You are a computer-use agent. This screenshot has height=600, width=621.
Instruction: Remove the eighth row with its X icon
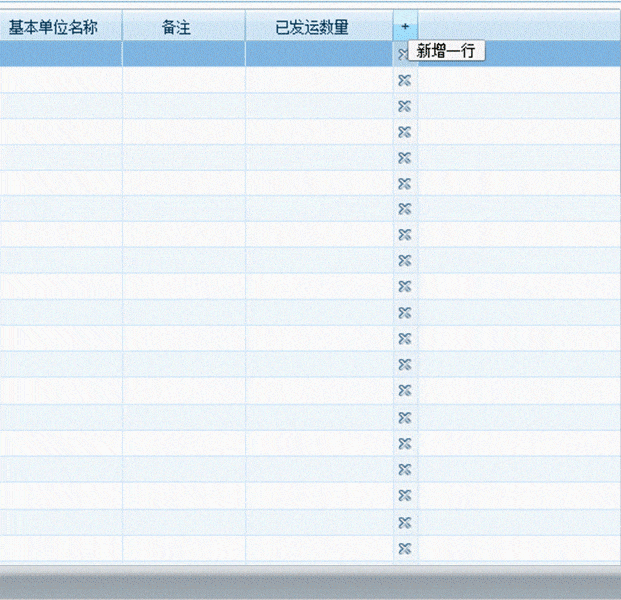coord(404,234)
